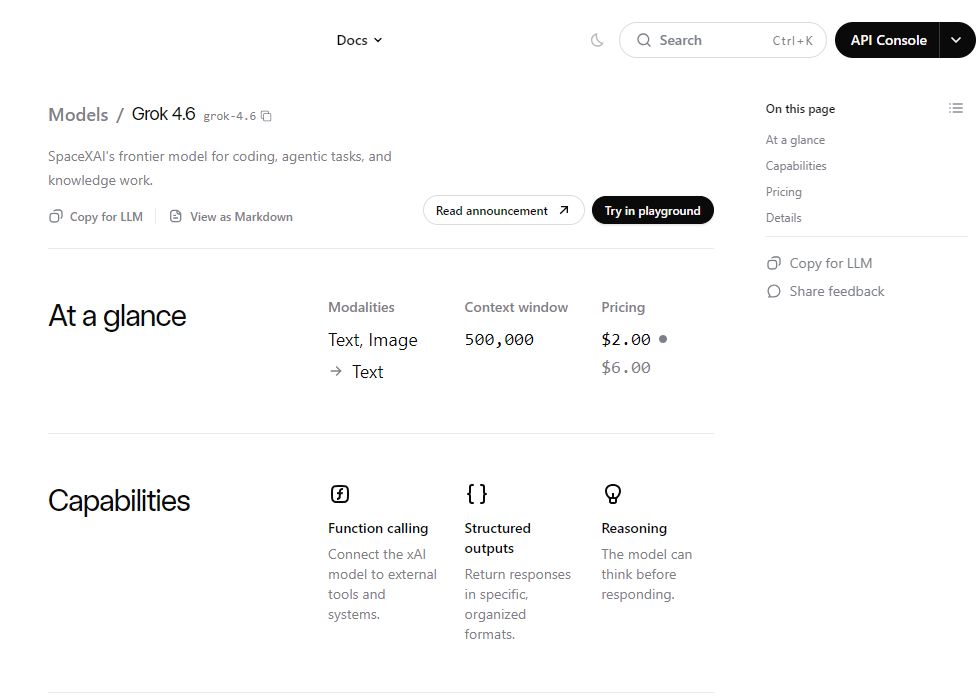
Task: Click Share feedback in the sidebar
Action: (x=826, y=291)
